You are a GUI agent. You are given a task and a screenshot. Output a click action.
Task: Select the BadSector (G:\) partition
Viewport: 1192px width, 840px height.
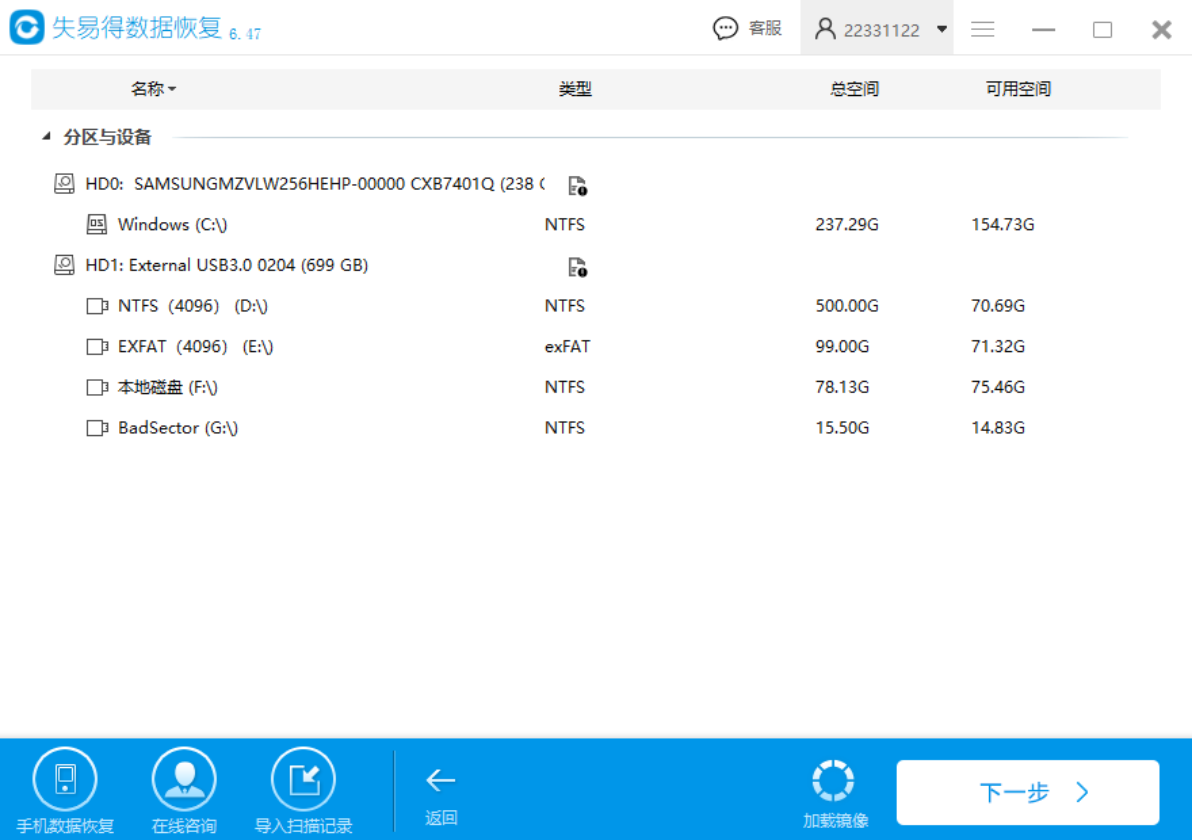coord(177,428)
